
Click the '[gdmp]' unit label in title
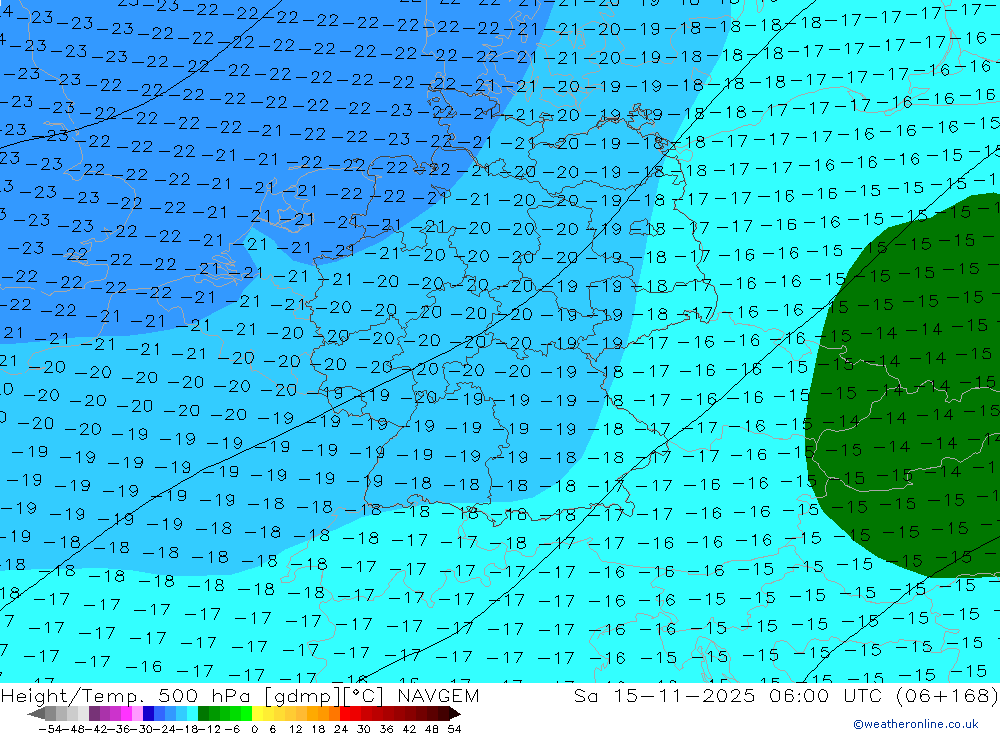(302, 697)
